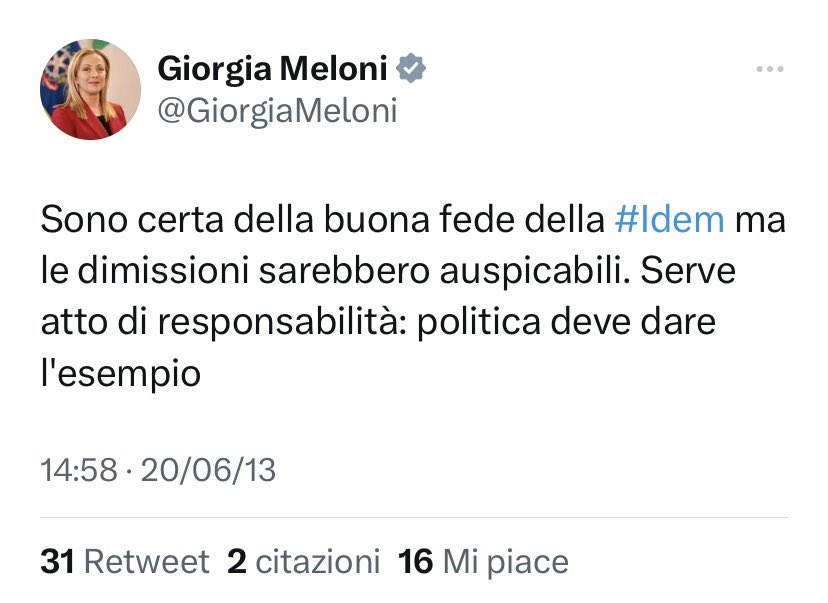
Task: Show the Mi piace likes label
Action: click(x=505, y=562)
